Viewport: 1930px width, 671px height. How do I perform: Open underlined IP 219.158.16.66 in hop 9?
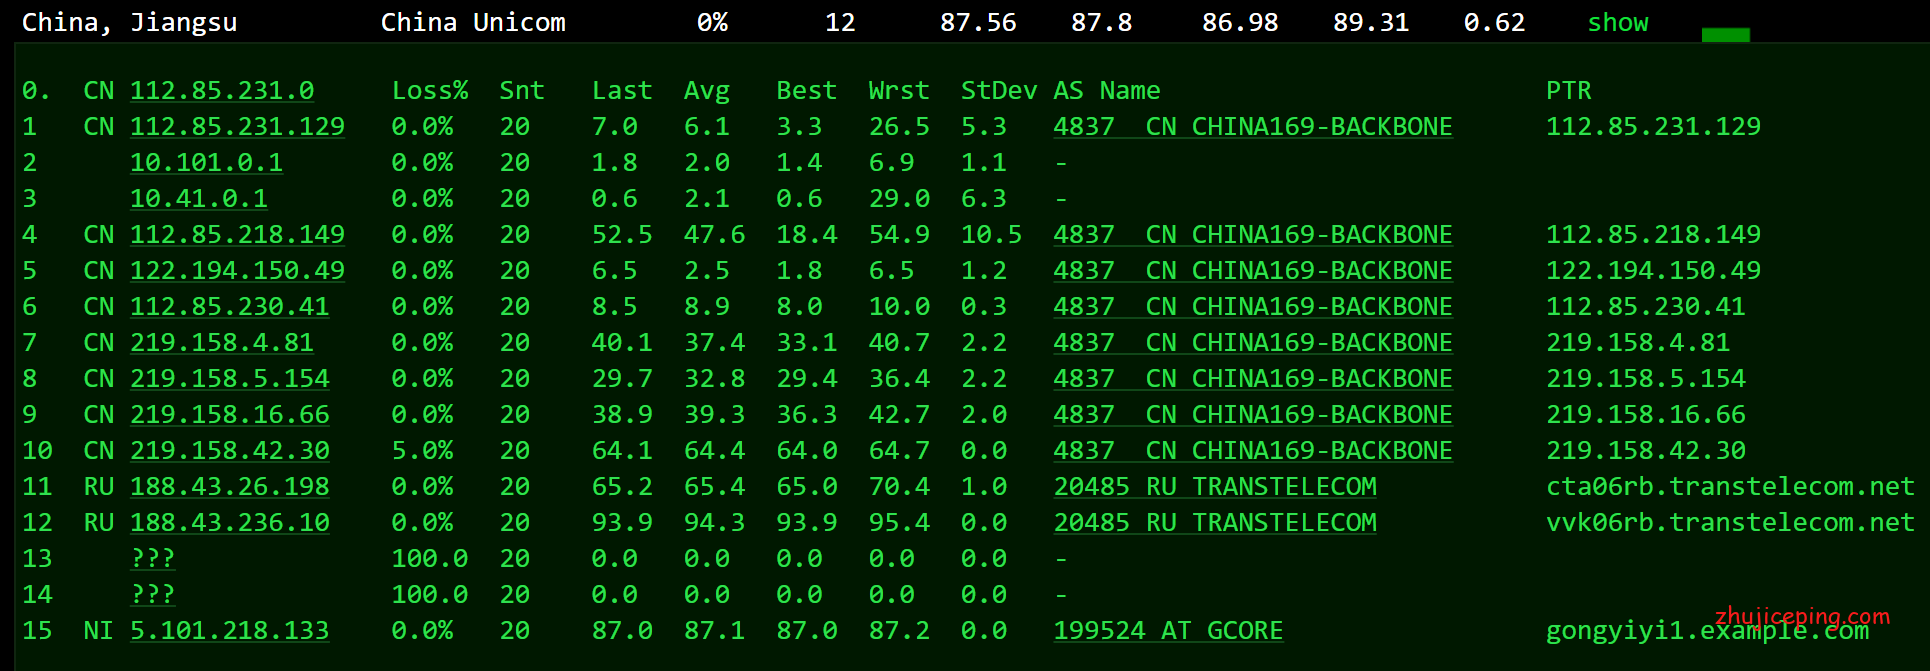click(229, 415)
